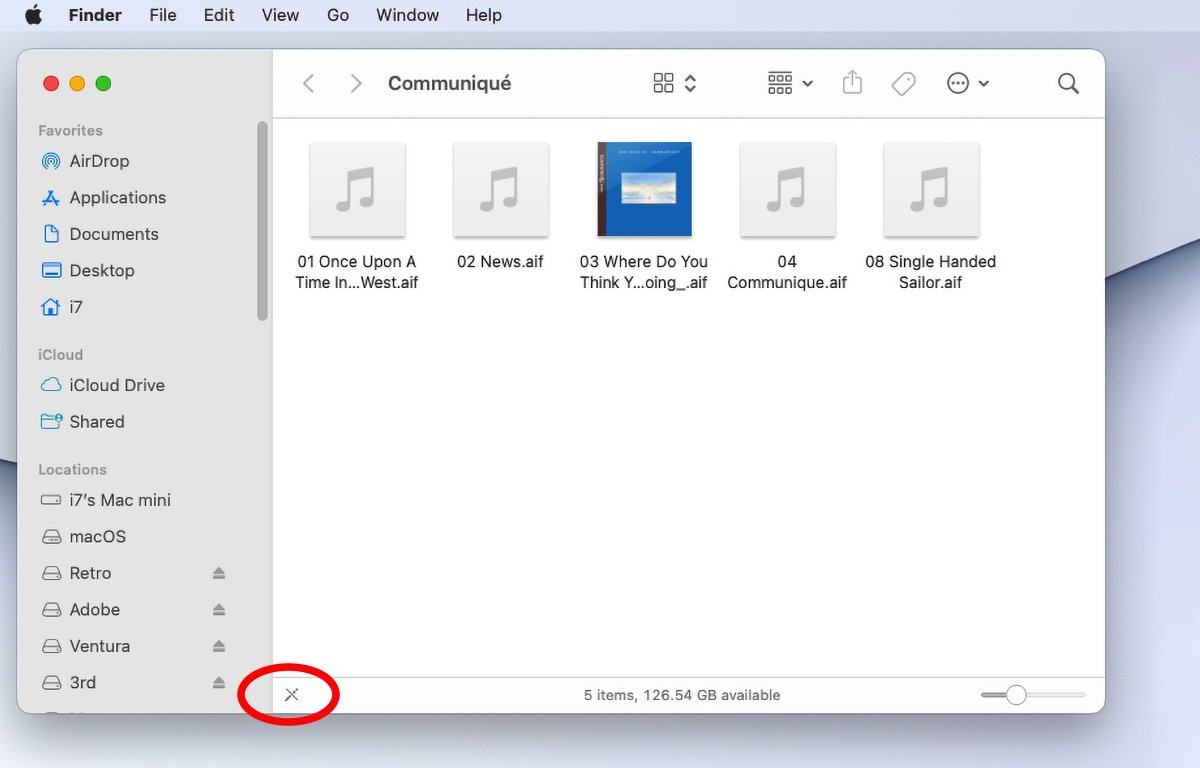Eject the Adobe drive
Viewport: 1200px width, 768px height.
pos(219,610)
